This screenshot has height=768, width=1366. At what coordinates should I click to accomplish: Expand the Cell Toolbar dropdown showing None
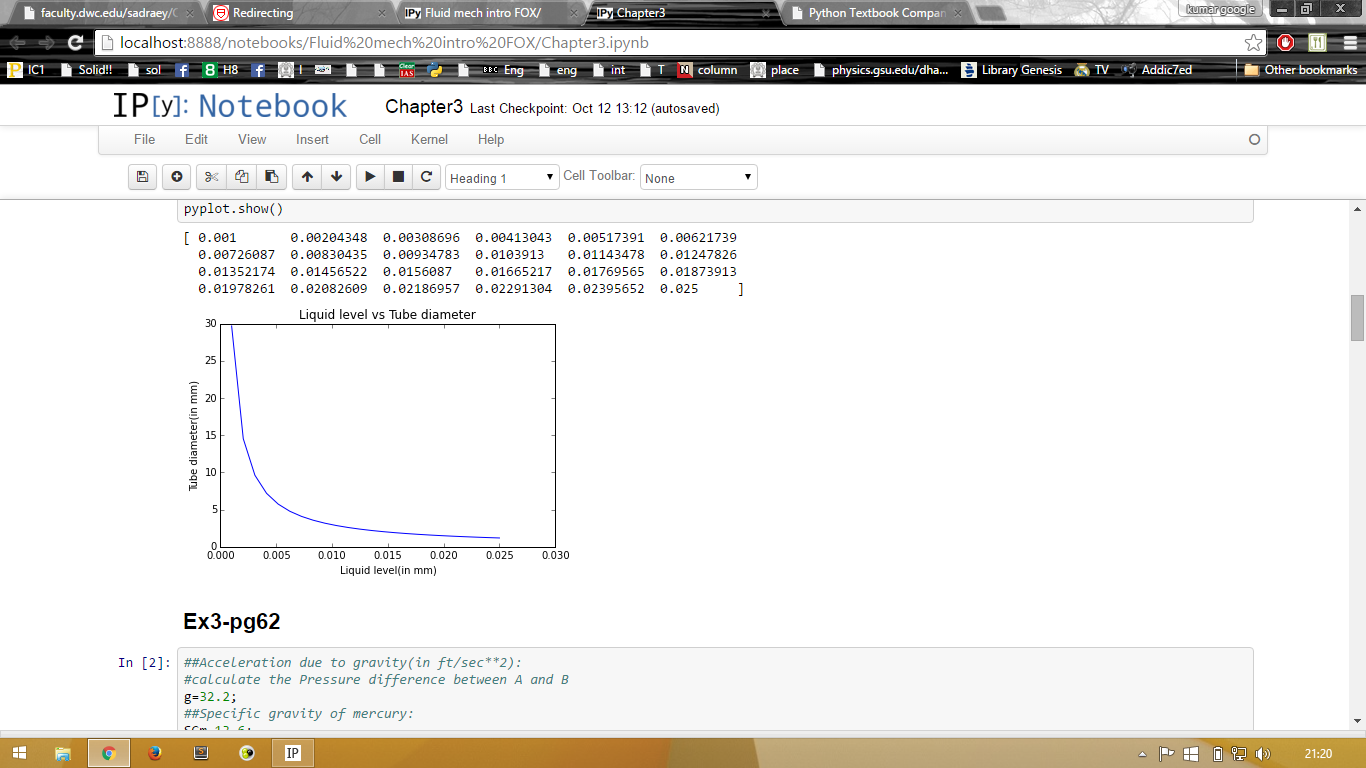click(x=698, y=178)
